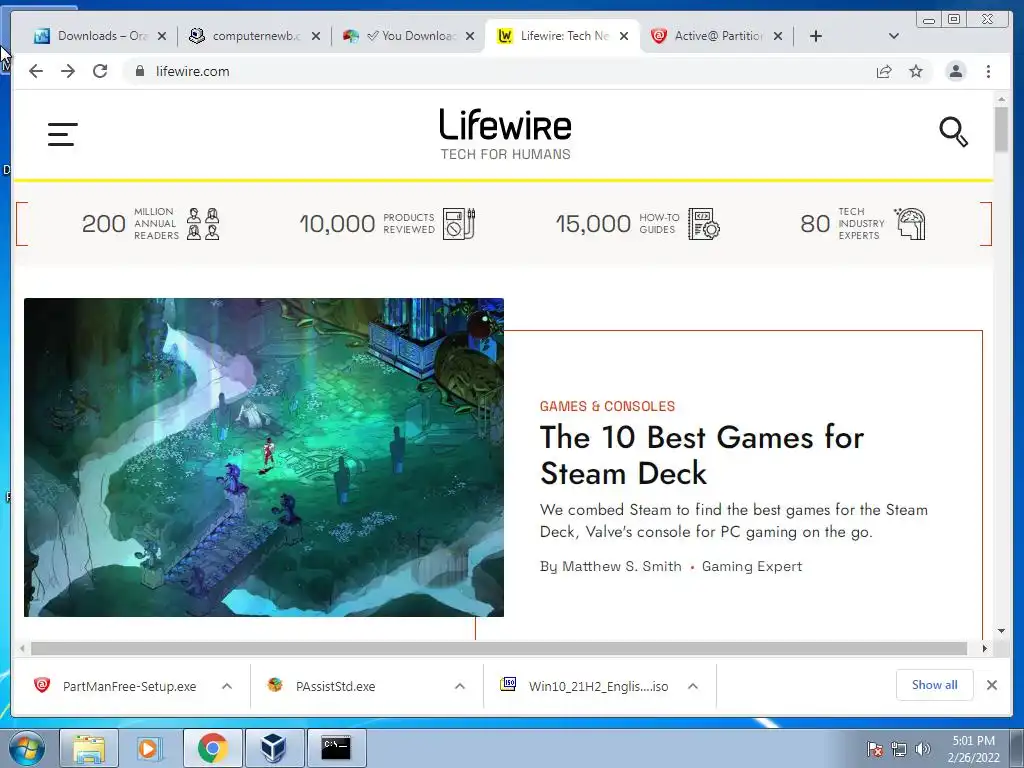Image resolution: width=1024 pixels, height=768 pixels.
Task: Close the Active@ Partition tab
Action: [x=778, y=37]
